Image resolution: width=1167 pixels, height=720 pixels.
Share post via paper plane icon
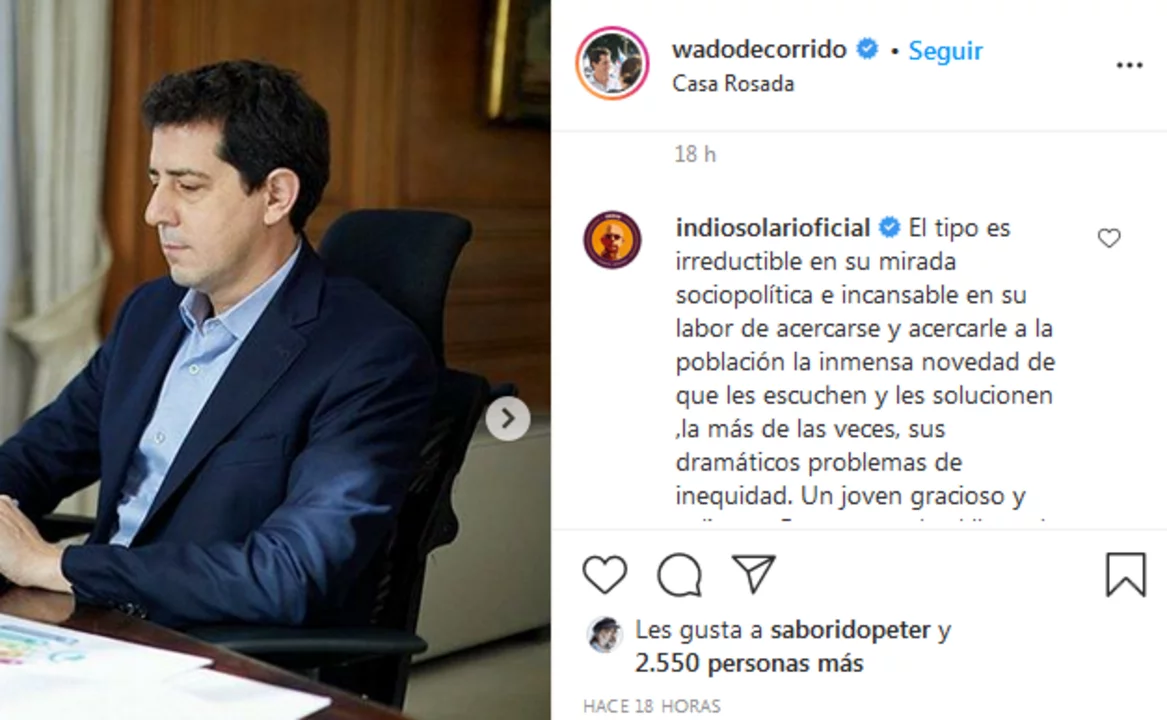pos(754,573)
